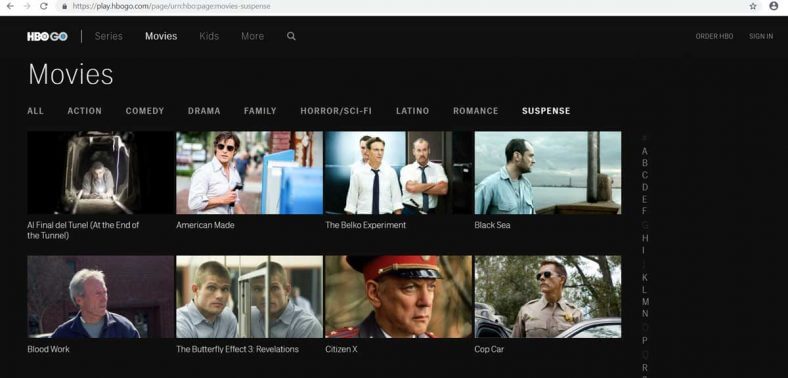
Task: Filter movies by Horror/Sci-Fi
Action: (336, 111)
